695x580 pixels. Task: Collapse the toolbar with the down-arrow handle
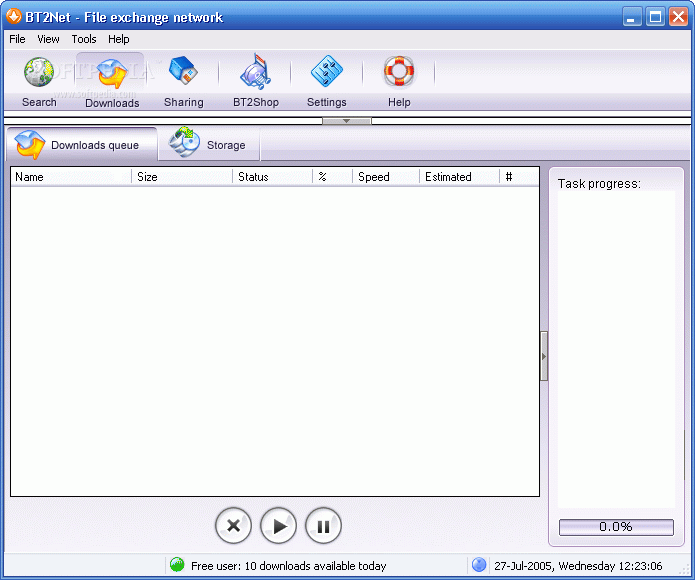(x=347, y=121)
